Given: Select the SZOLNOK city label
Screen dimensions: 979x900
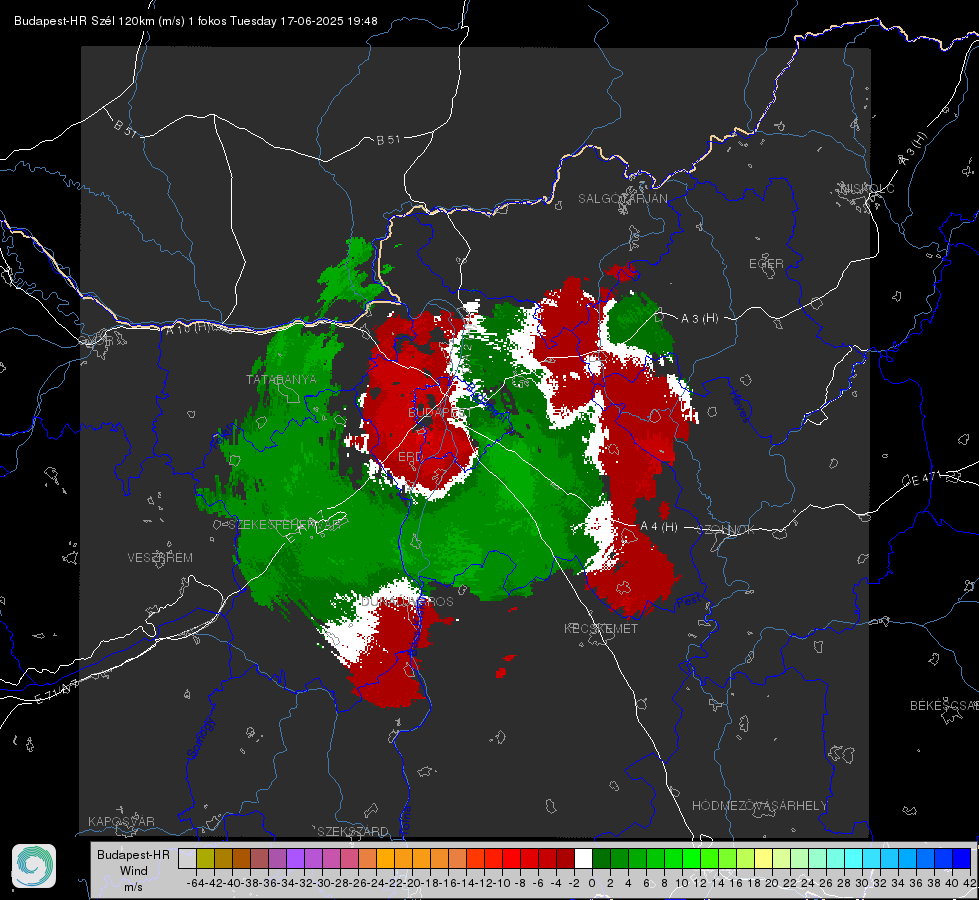Looking at the screenshot, I should pos(726,530).
